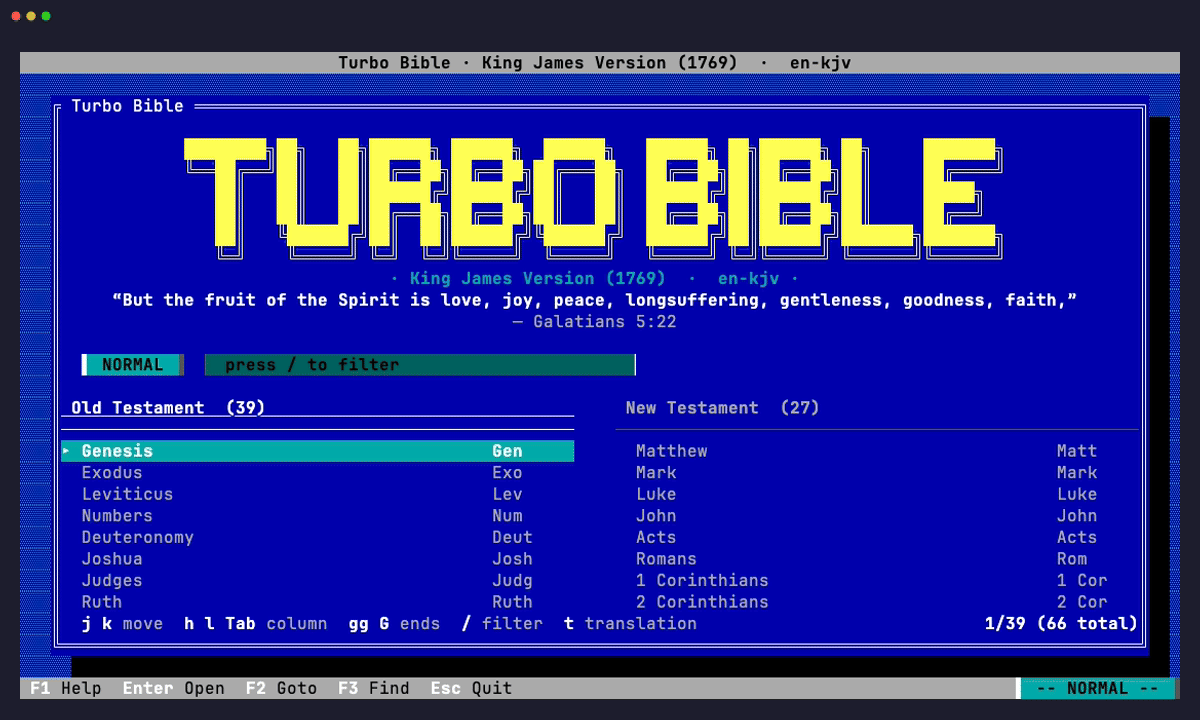Image resolution: width=1200 pixels, height=720 pixels.
Task: Switch to the New Testament (27) column
Action: (x=722, y=408)
